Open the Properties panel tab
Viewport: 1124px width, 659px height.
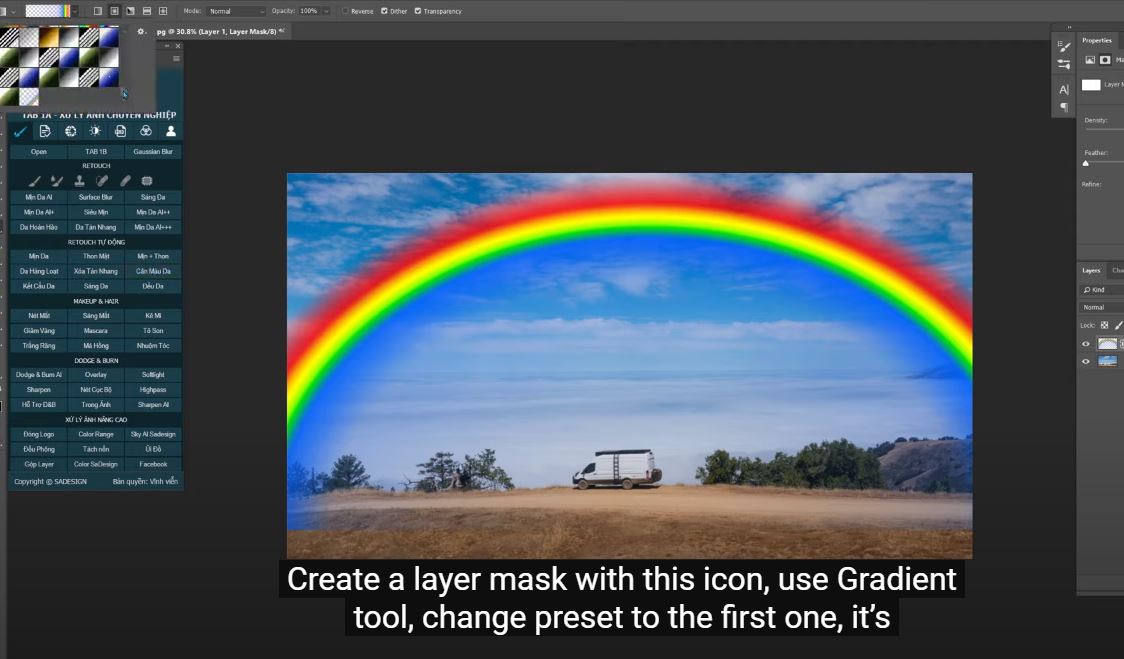click(x=1097, y=41)
